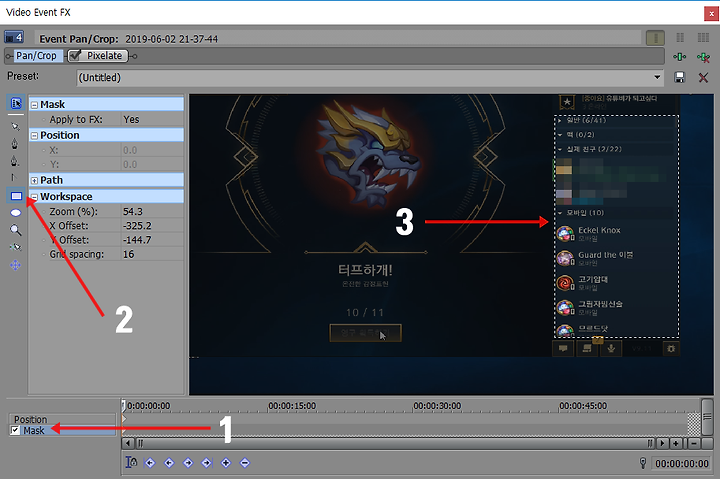Click the timeline scrollbar right arrow

coord(662,443)
